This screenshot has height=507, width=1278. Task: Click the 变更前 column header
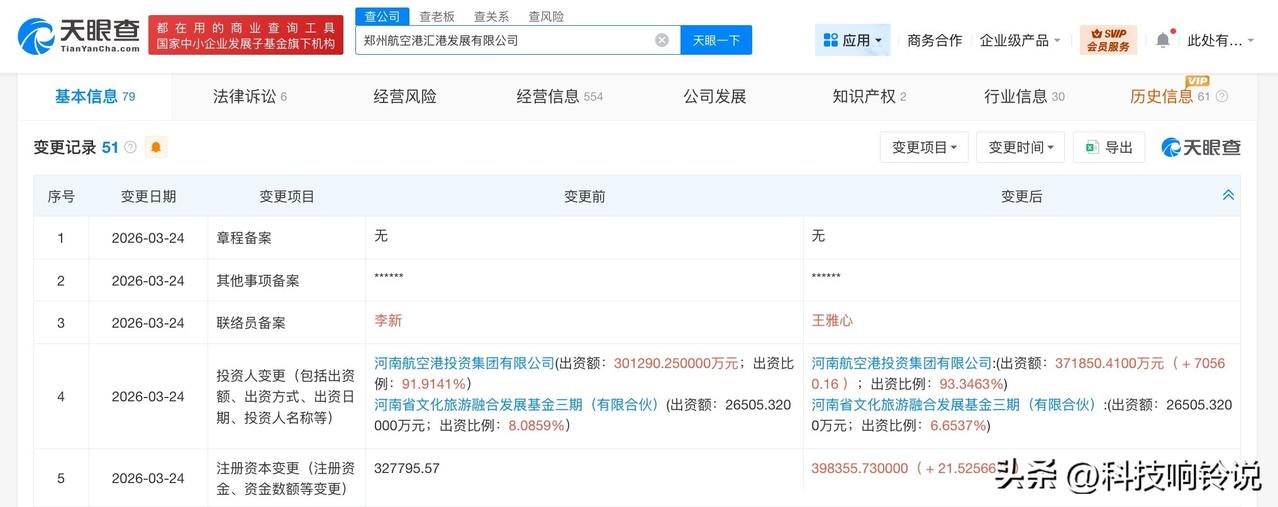tap(585, 197)
